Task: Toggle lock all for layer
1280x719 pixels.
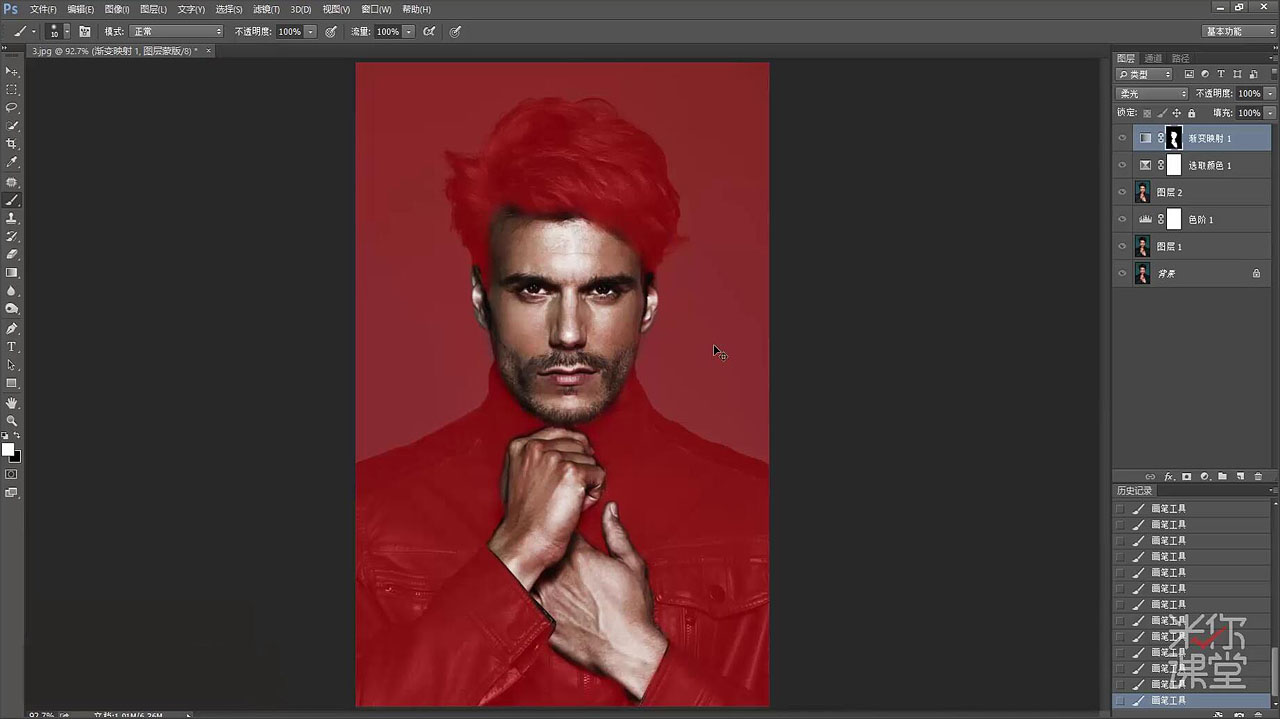Action: (x=1191, y=113)
